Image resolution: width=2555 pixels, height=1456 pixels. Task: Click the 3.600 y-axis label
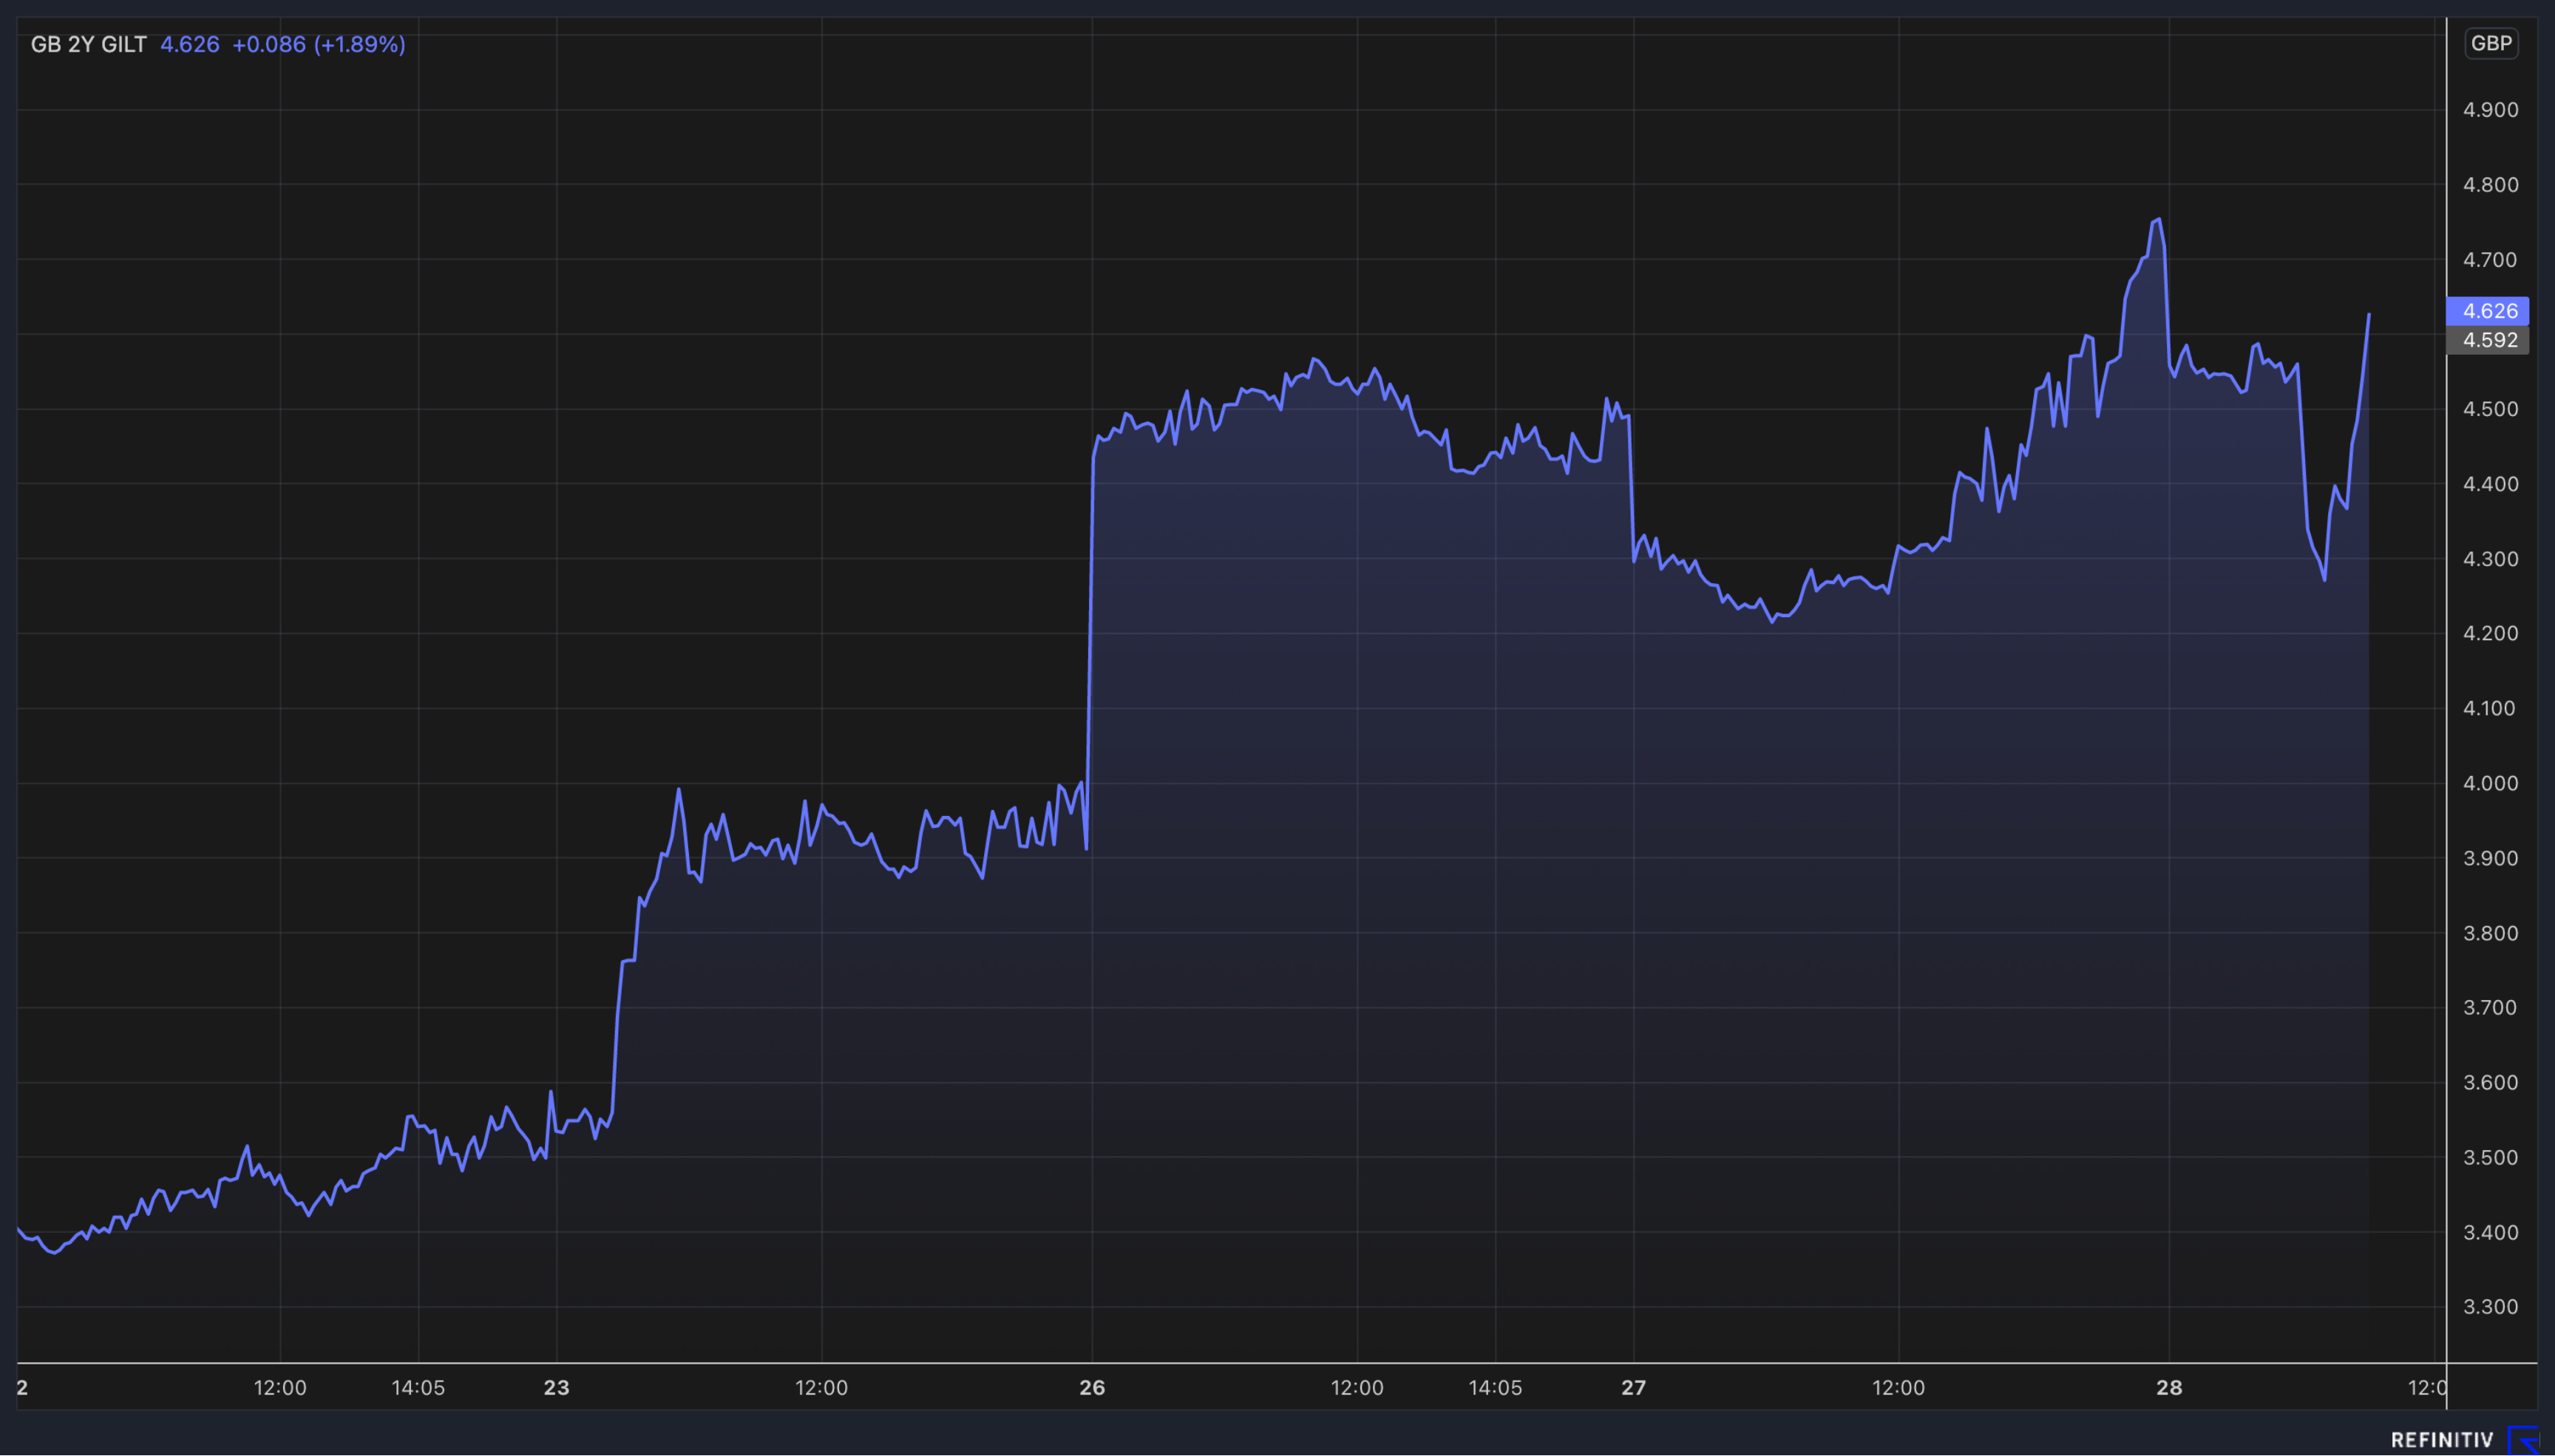2490,1082
